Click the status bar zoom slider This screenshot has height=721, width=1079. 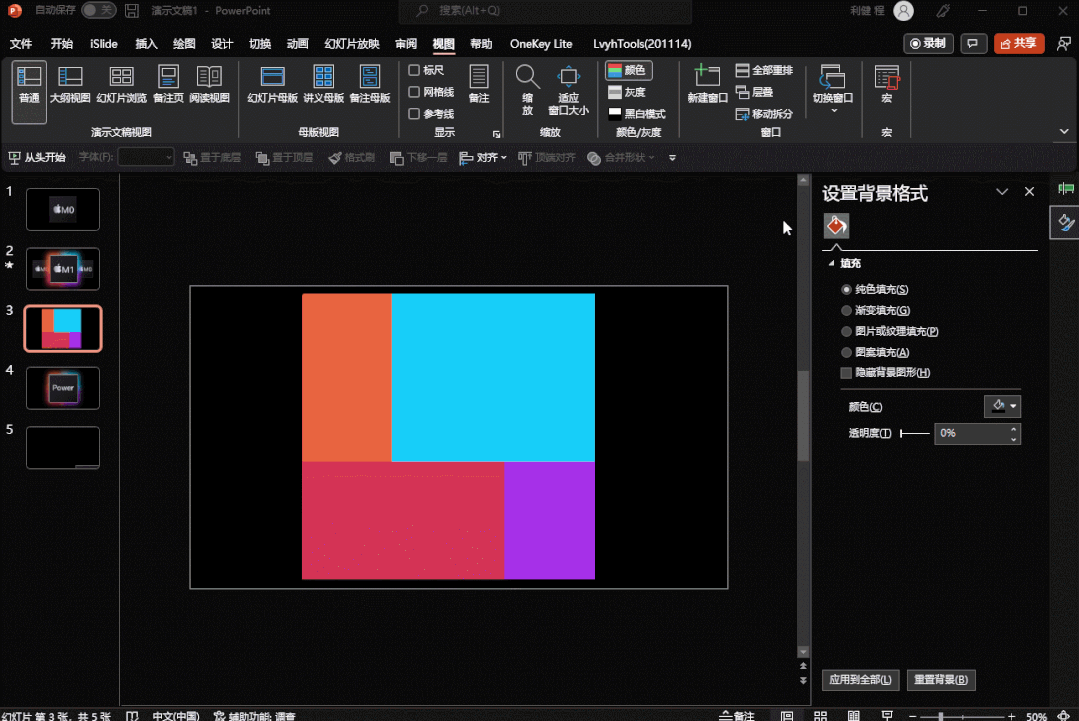pyautogui.click(x=962, y=716)
